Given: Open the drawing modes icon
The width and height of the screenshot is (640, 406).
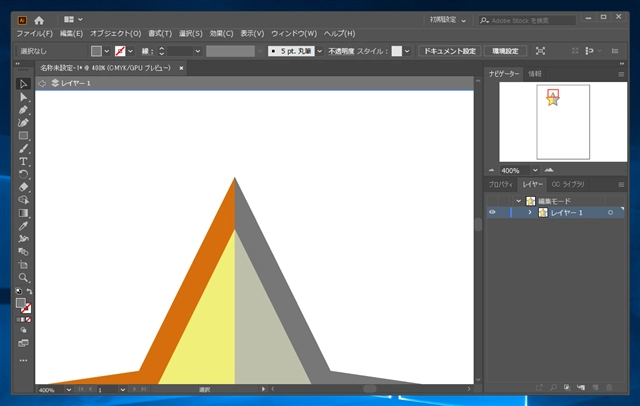Looking at the screenshot, I should point(23,330).
